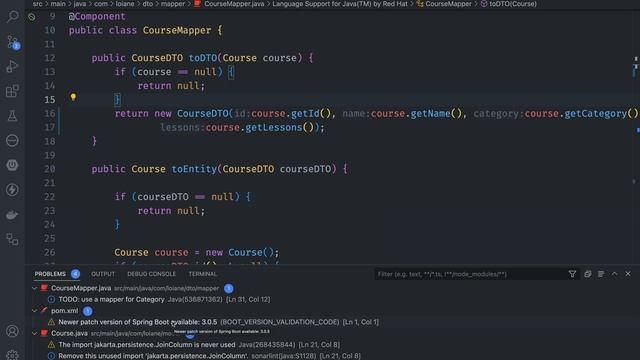The height and width of the screenshot is (360, 640).
Task: Click the 'loiane' breadcrumb segment
Action: point(125,4)
